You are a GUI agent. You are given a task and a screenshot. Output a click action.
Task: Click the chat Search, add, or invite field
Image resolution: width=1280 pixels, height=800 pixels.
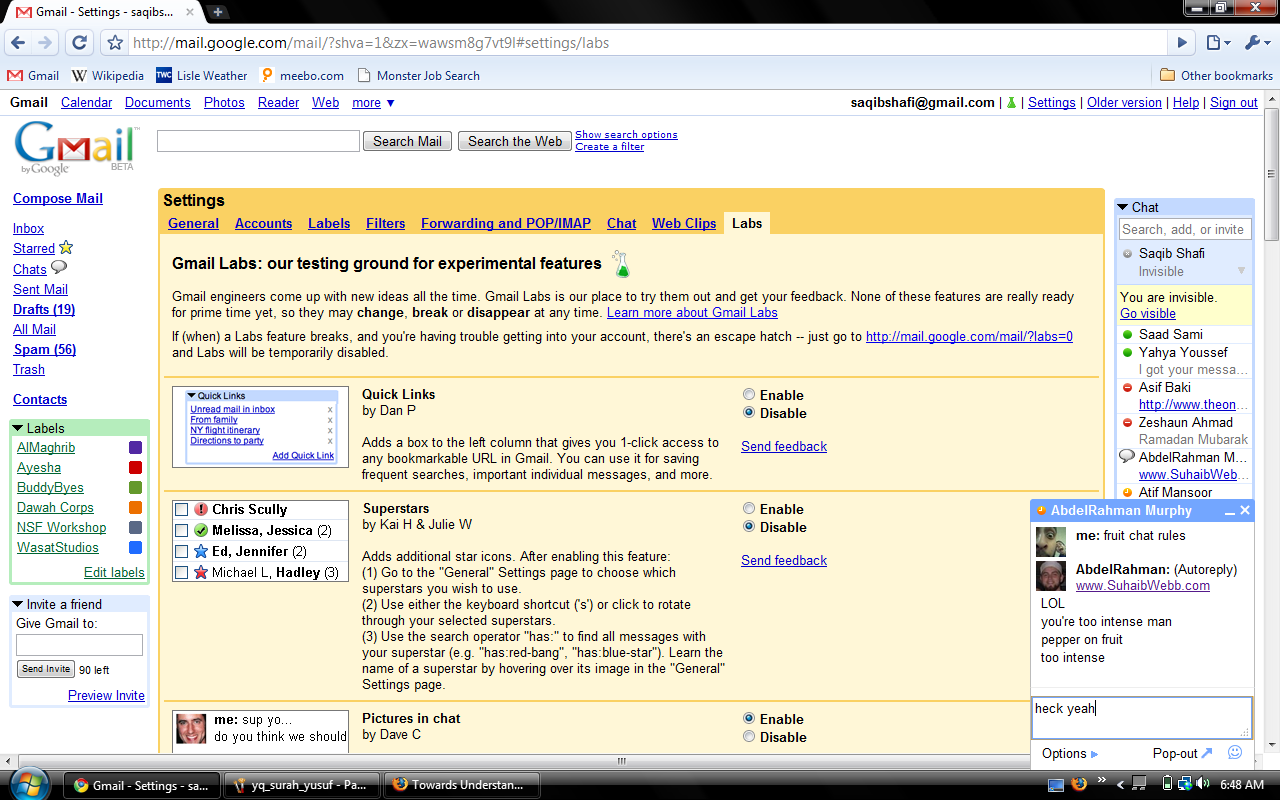[1184, 229]
